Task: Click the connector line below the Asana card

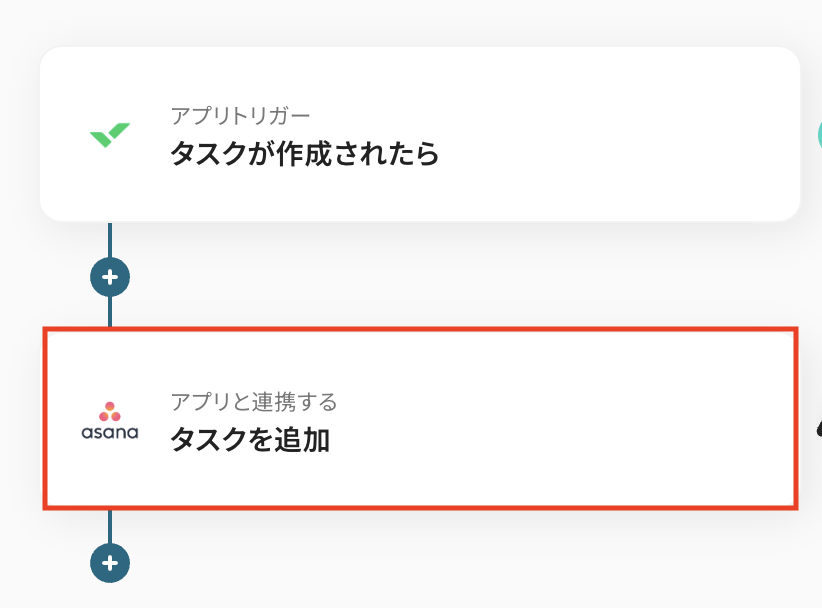Action: click(110, 527)
